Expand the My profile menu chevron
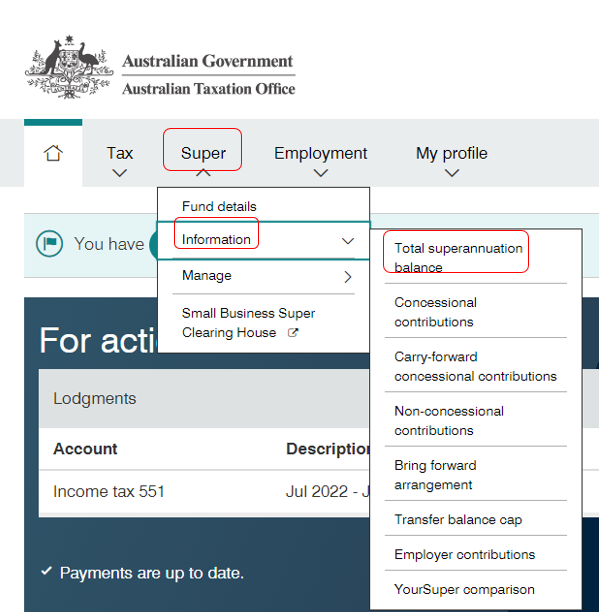 (452, 173)
